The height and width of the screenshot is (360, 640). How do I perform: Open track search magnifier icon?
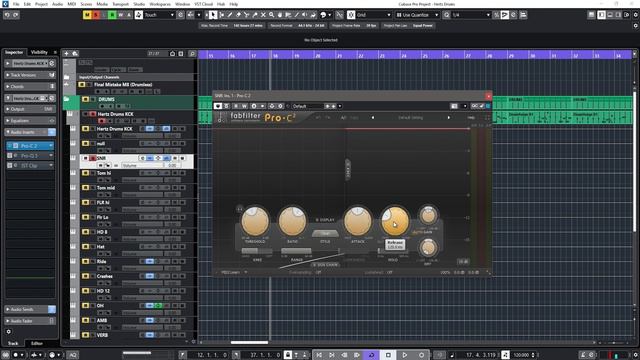pyautogui.click(x=192, y=54)
